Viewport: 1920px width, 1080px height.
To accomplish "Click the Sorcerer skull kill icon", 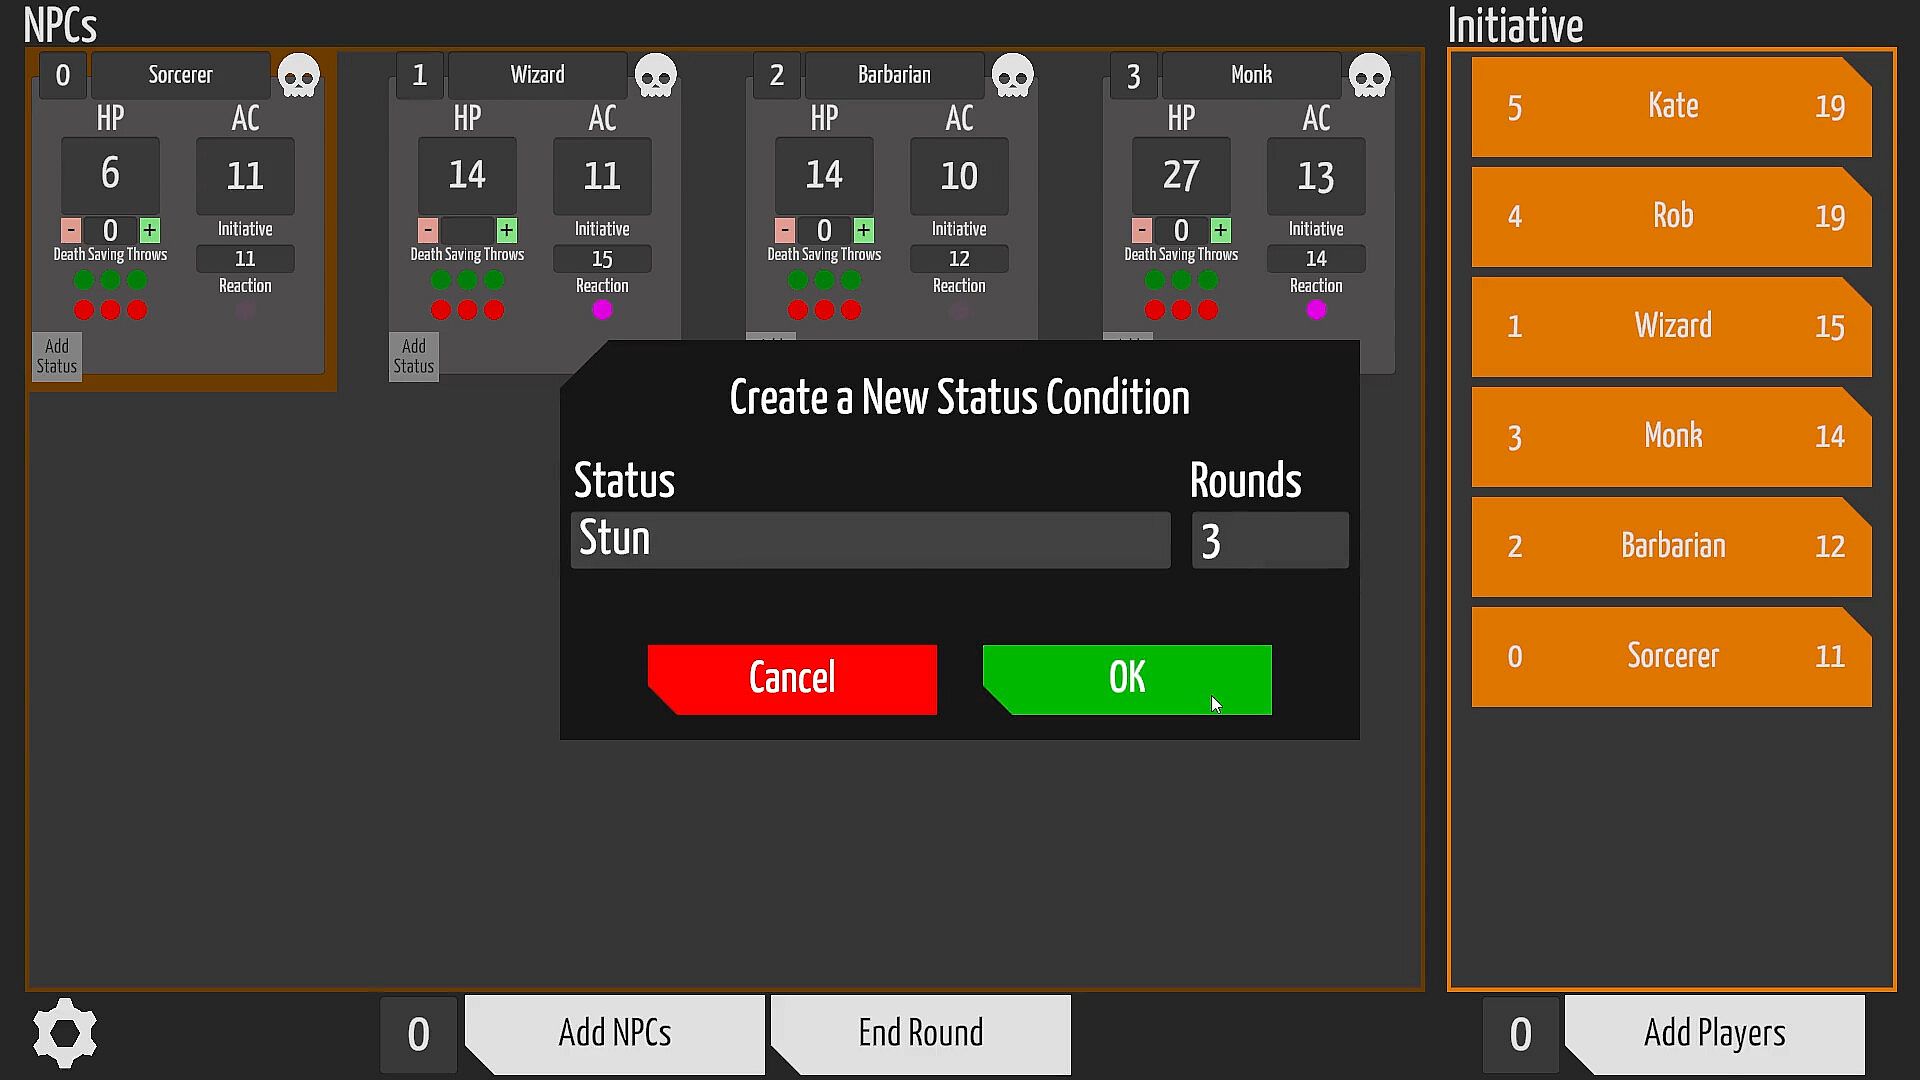I will tap(298, 75).
